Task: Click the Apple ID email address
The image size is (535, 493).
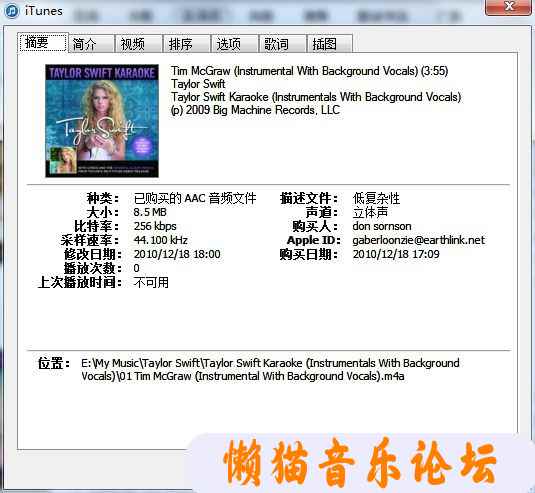Action: tap(419, 240)
